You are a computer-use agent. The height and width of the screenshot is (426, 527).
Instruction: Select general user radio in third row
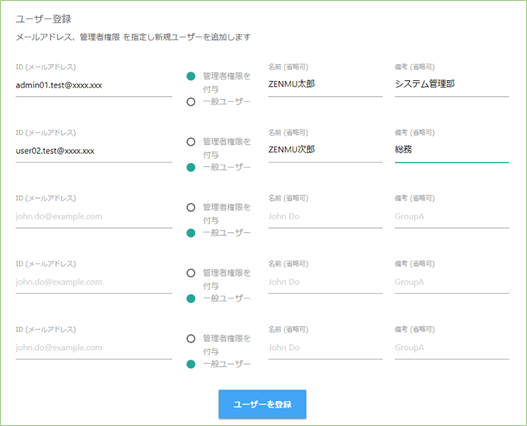tap(191, 233)
